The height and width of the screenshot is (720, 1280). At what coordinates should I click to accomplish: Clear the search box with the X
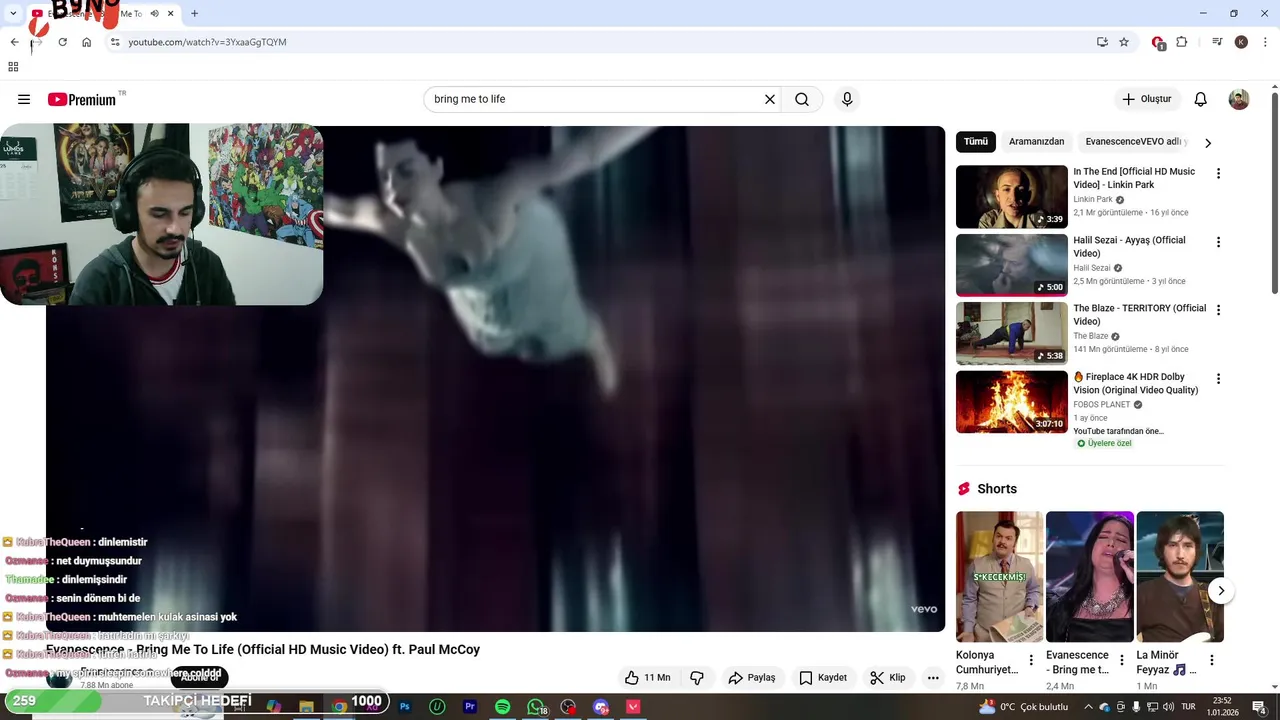pyautogui.click(x=770, y=99)
